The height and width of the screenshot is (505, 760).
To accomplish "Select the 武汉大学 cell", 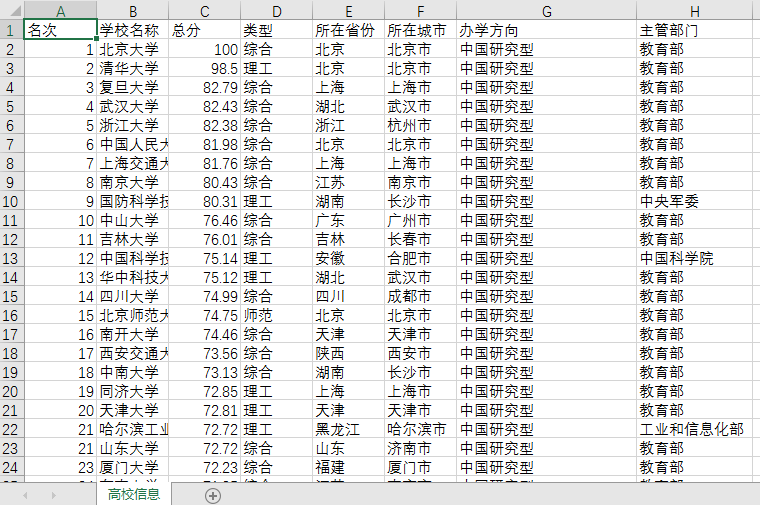I will [x=133, y=106].
